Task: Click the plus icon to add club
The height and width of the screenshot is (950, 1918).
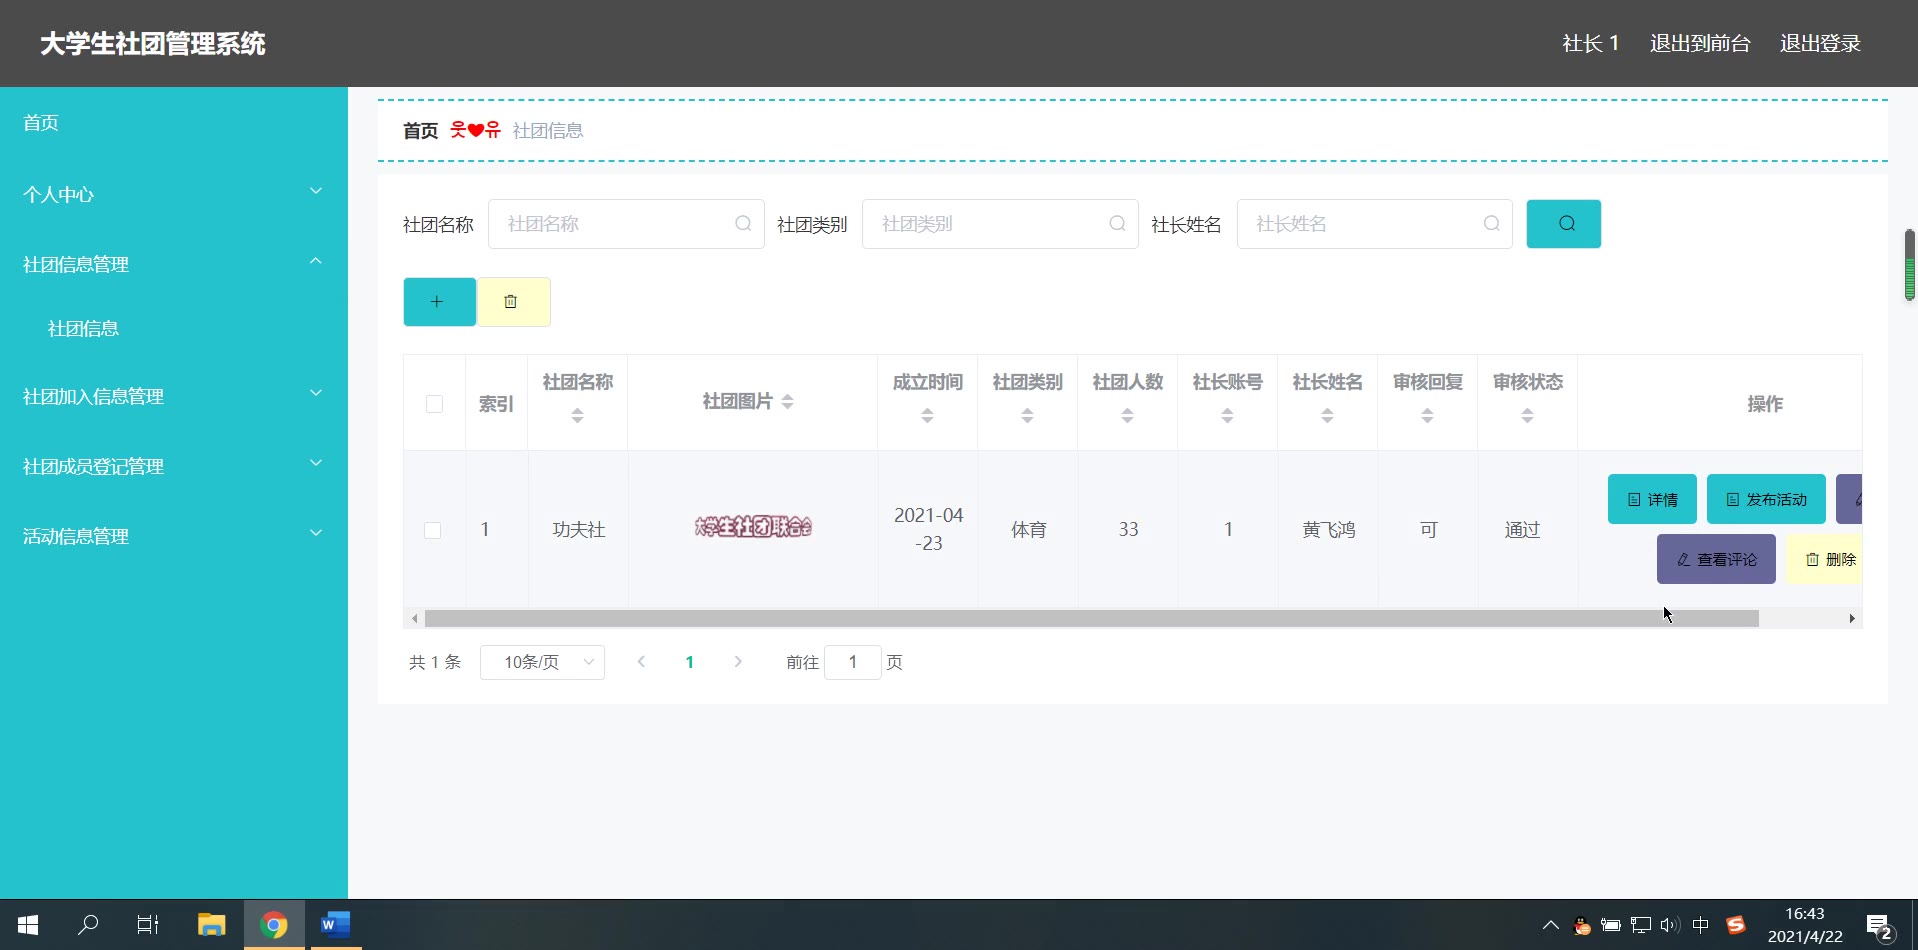Action: pos(439,302)
